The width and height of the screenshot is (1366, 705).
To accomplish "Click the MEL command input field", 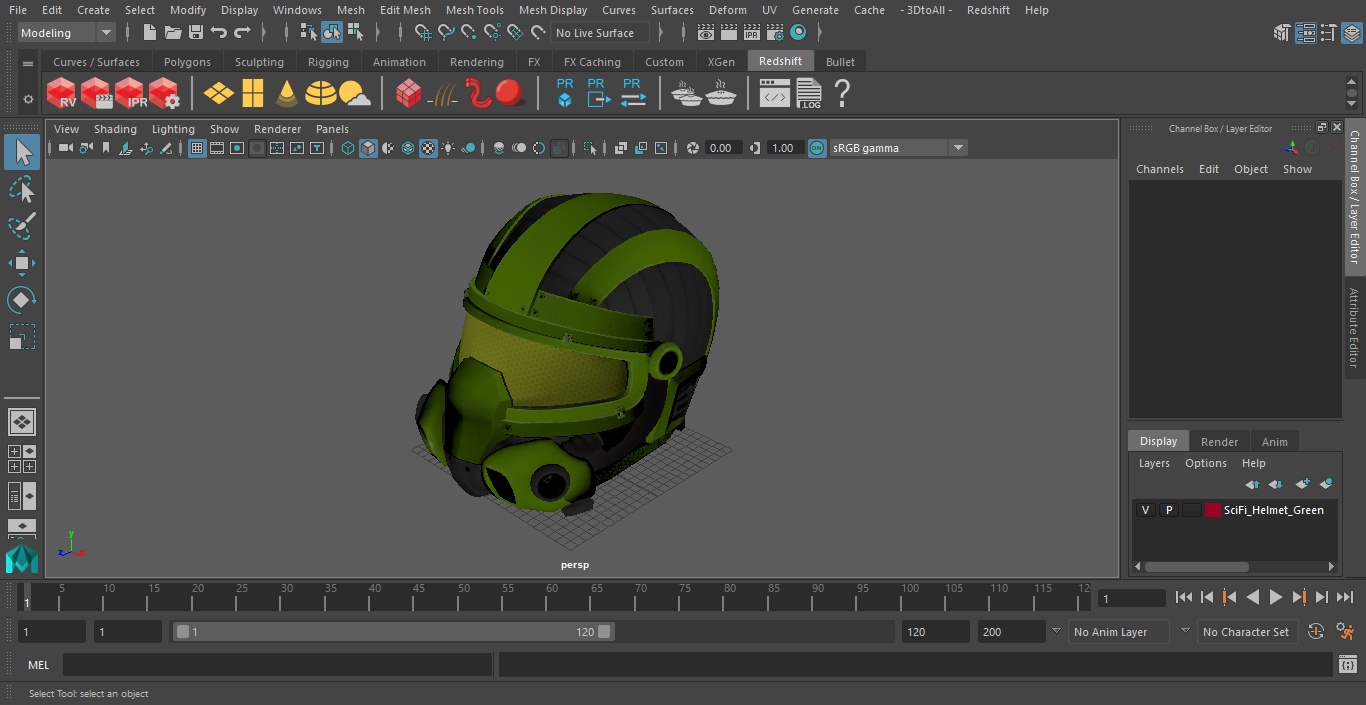I will tap(277, 665).
